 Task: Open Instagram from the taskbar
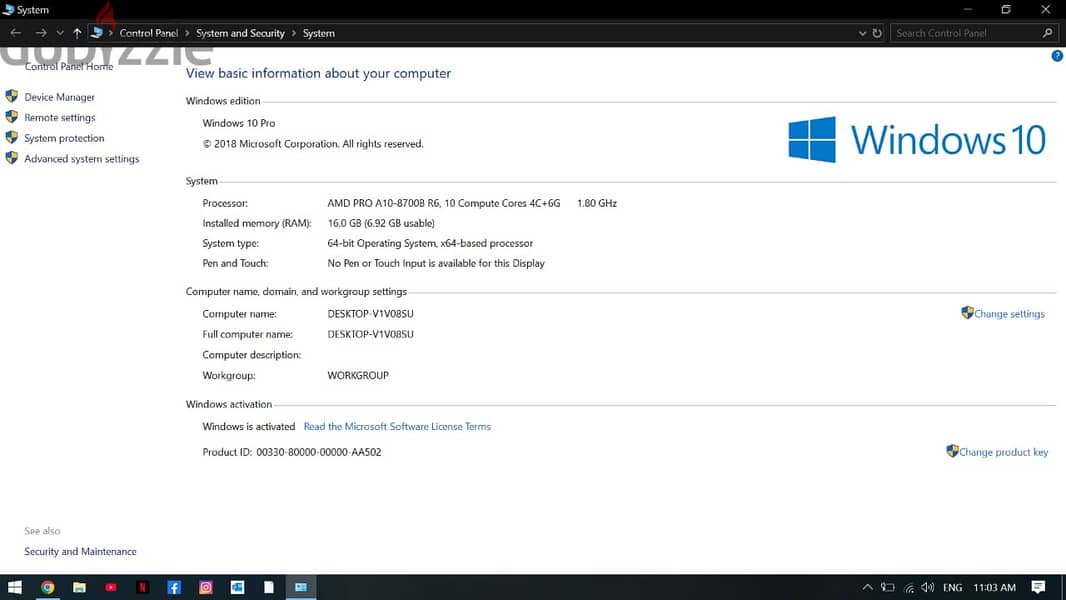pos(206,587)
